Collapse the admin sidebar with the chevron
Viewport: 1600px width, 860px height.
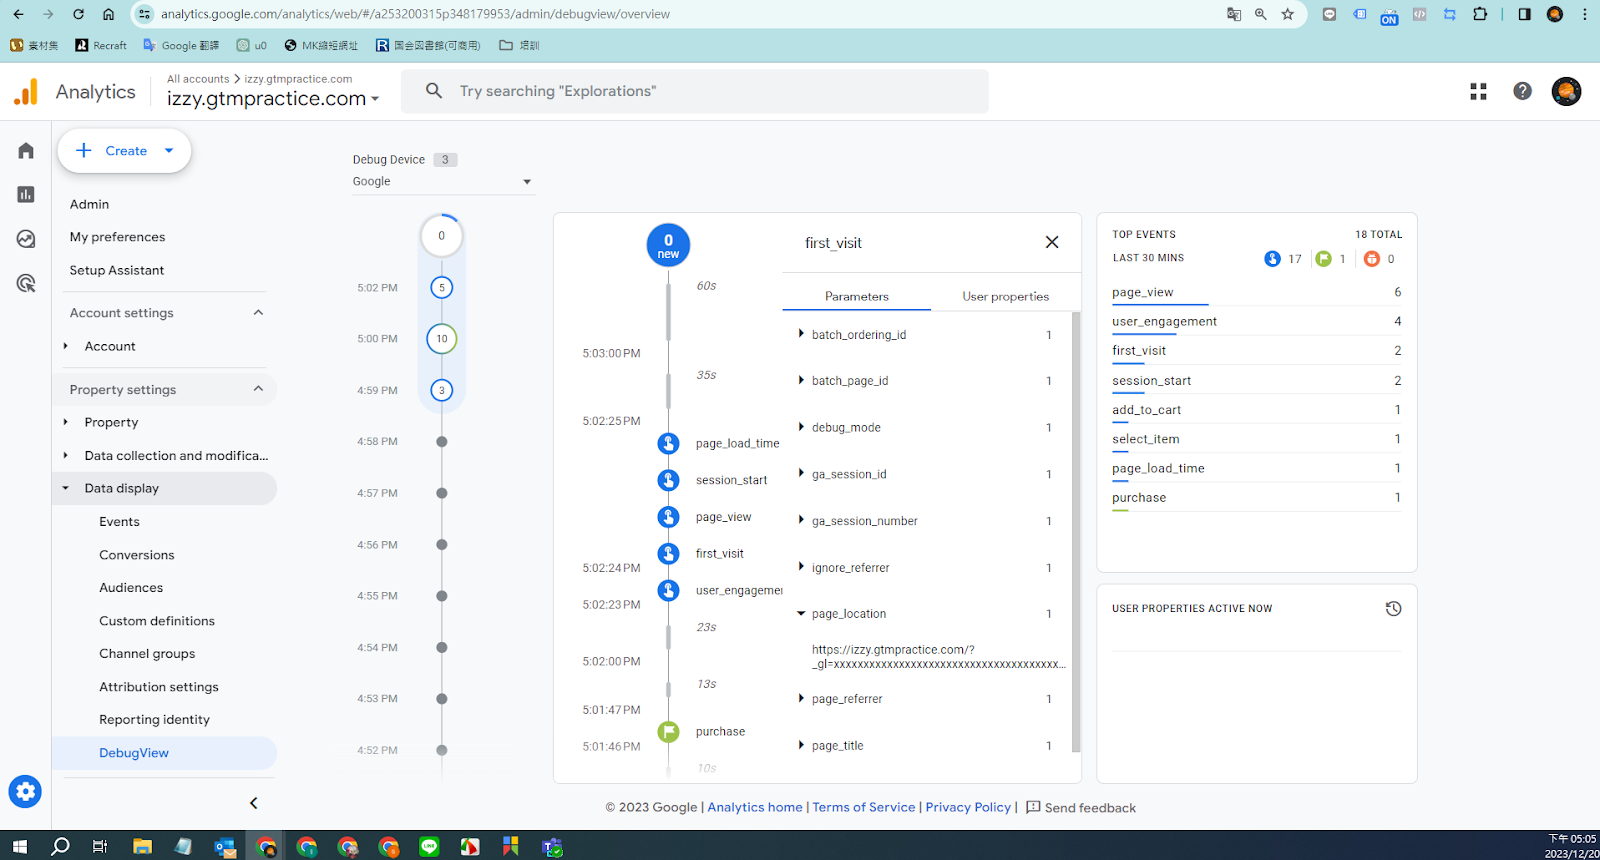[254, 803]
